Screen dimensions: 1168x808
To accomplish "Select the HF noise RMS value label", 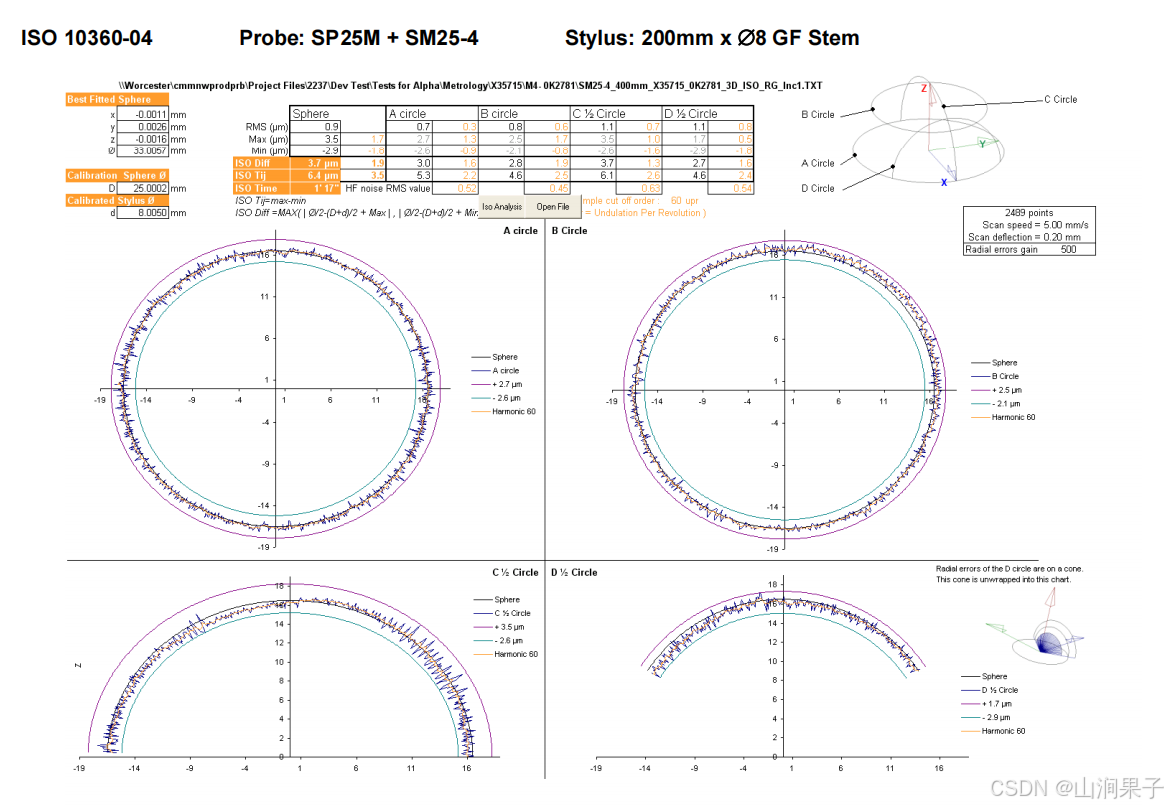I will (x=387, y=188).
